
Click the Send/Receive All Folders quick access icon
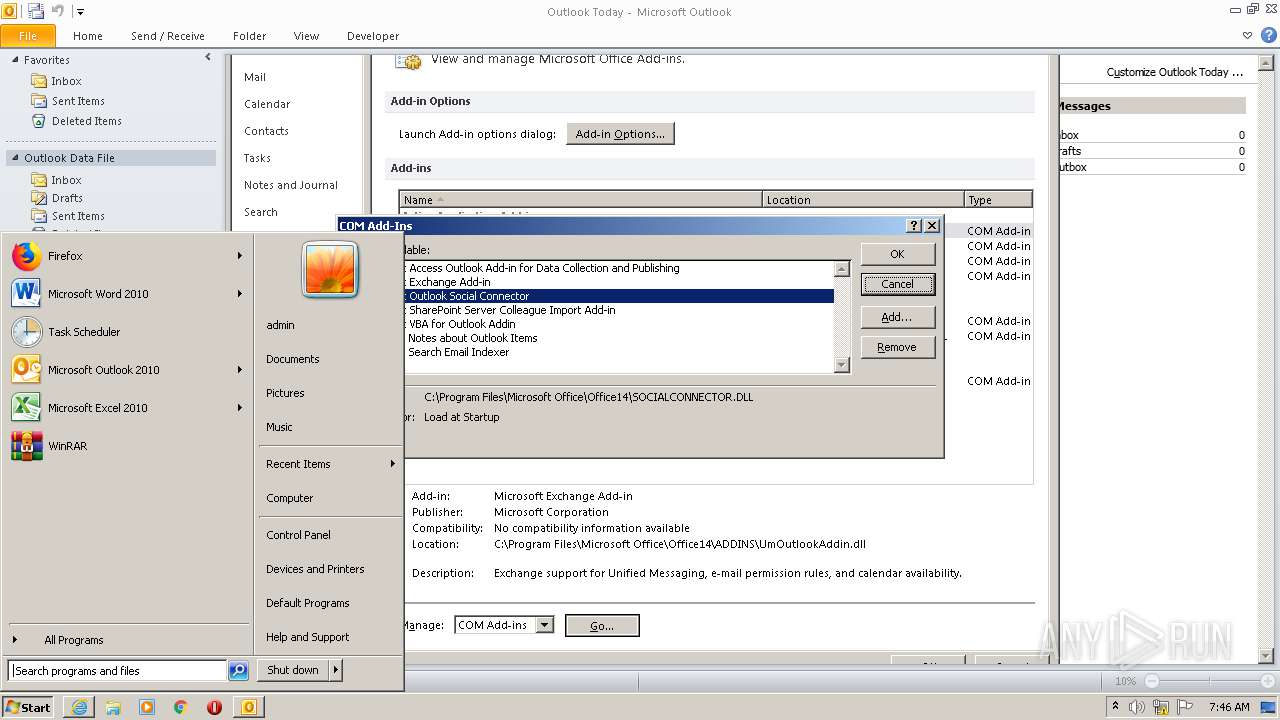[x=36, y=11]
